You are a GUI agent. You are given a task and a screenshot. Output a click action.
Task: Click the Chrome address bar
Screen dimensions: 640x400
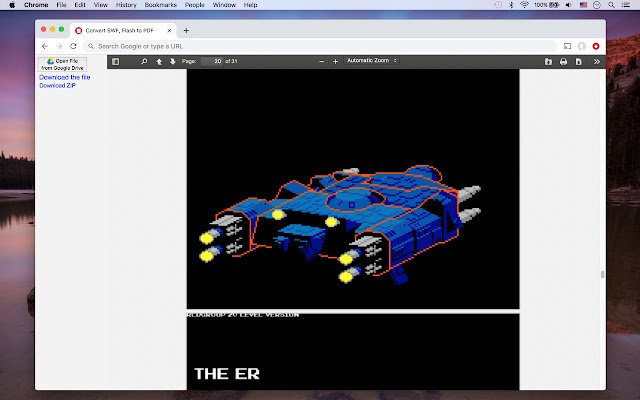[320, 46]
